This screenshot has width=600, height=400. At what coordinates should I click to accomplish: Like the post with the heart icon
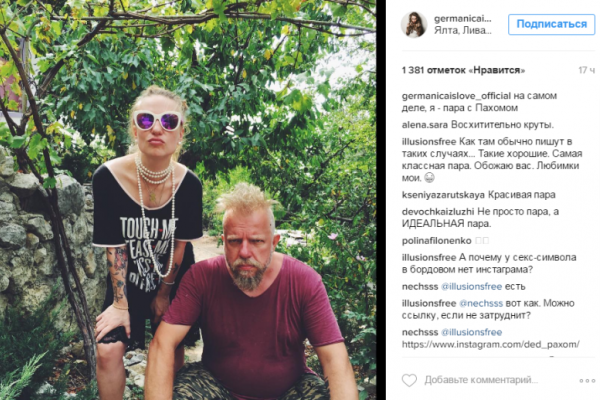pos(409,380)
